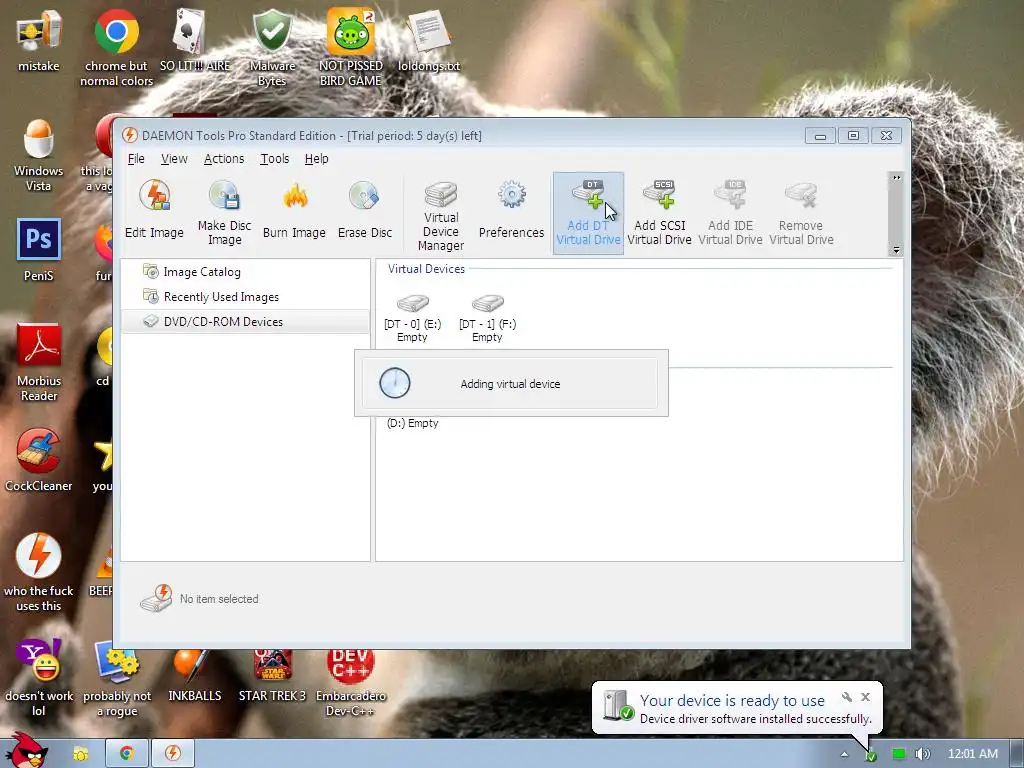Launch the Burn Image tool
The width and height of the screenshot is (1024, 768).
[294, 210]
